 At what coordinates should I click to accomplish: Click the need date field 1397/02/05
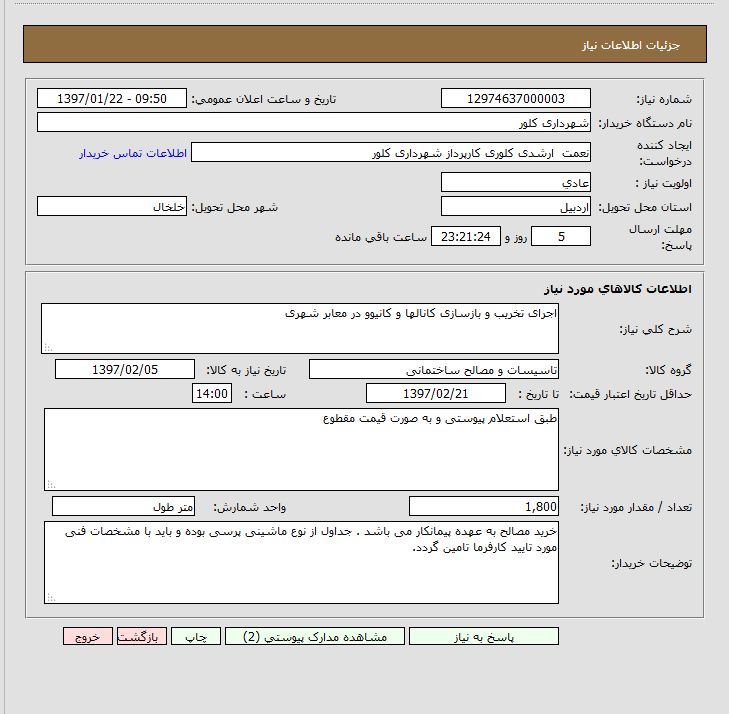point(125,369)
